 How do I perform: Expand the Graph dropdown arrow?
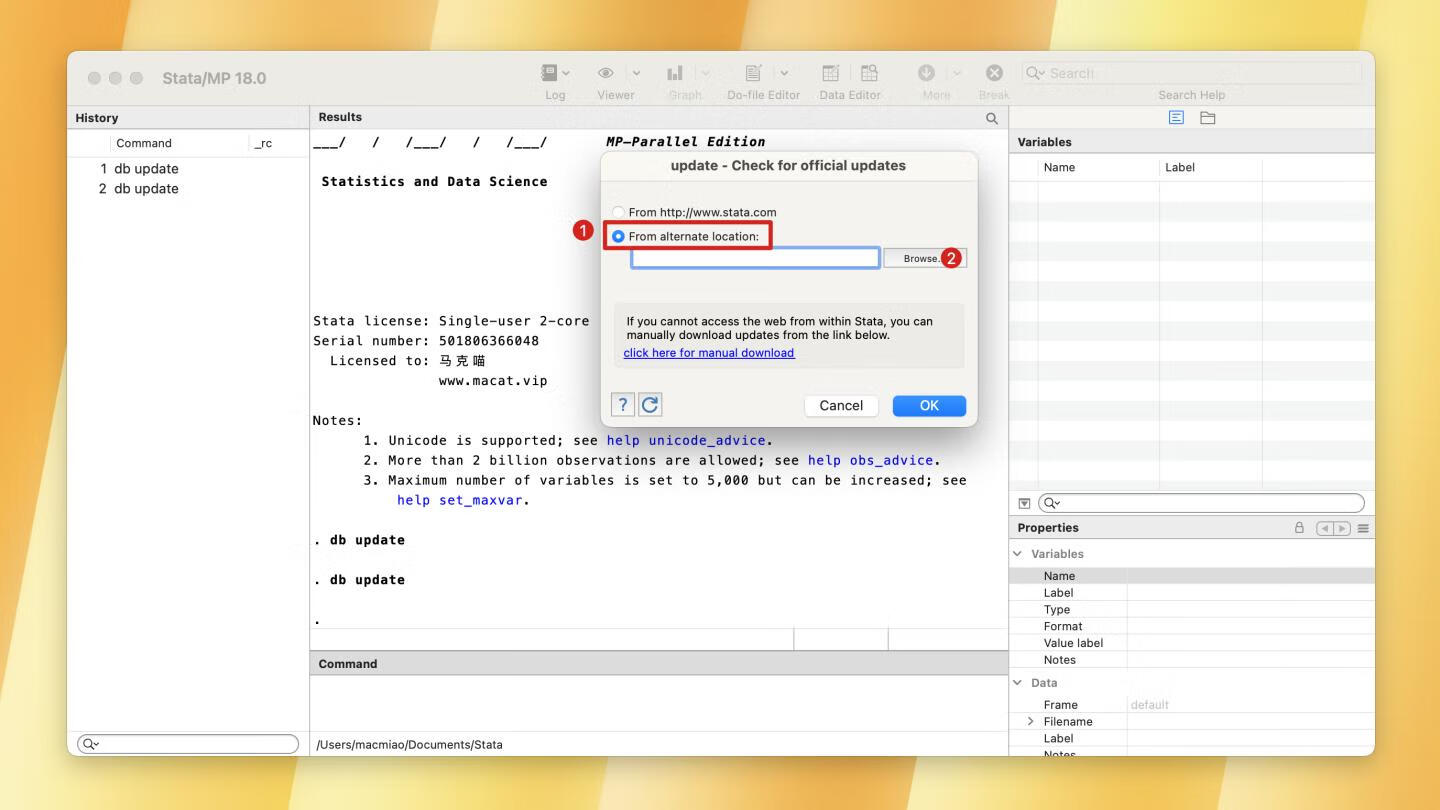706,73
